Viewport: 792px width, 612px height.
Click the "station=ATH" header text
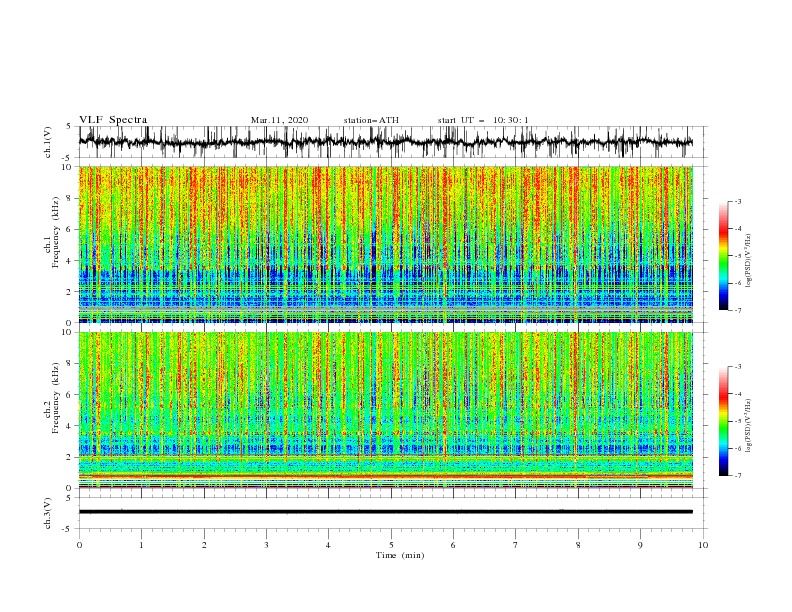tap(371, 120)
